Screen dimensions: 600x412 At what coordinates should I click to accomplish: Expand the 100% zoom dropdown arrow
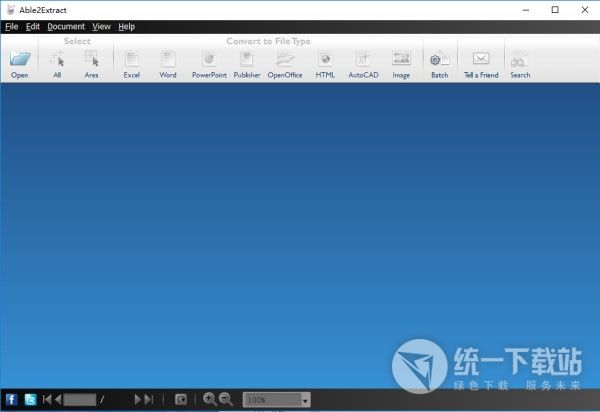pyautogui.click(x=305, y=401)
